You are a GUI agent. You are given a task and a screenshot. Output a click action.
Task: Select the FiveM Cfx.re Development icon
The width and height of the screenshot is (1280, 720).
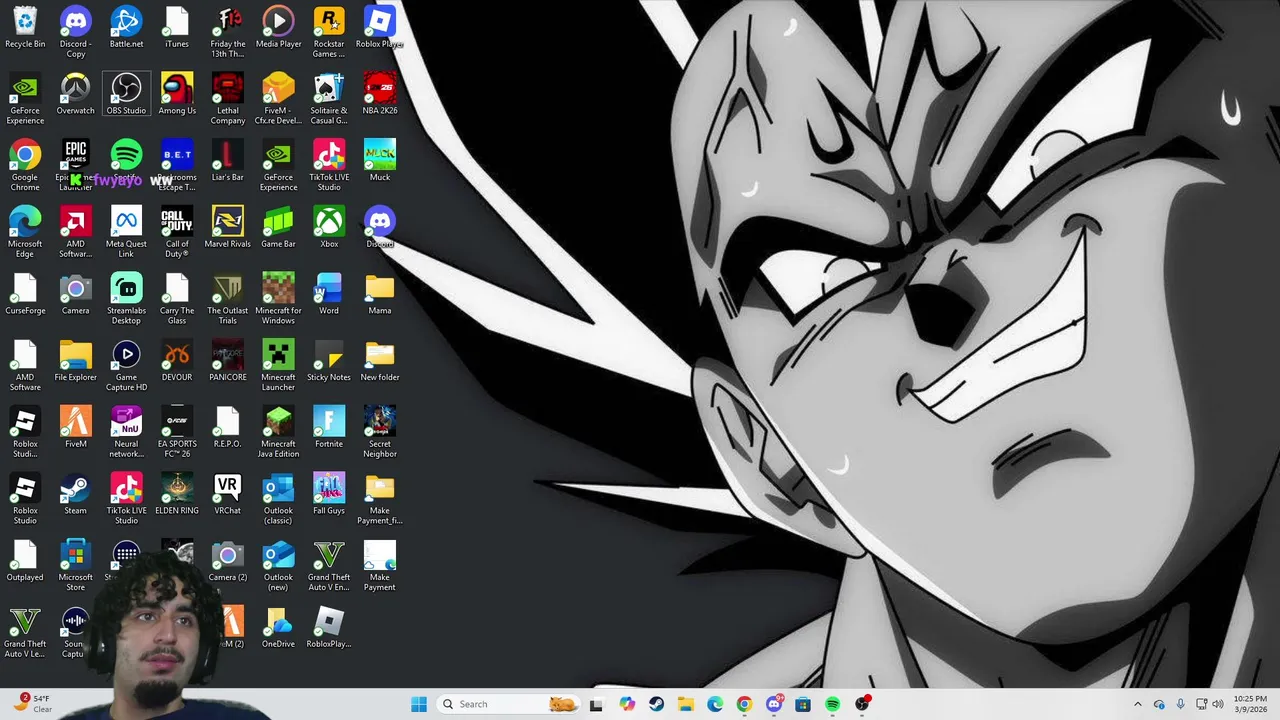click(x=278, y=99)
